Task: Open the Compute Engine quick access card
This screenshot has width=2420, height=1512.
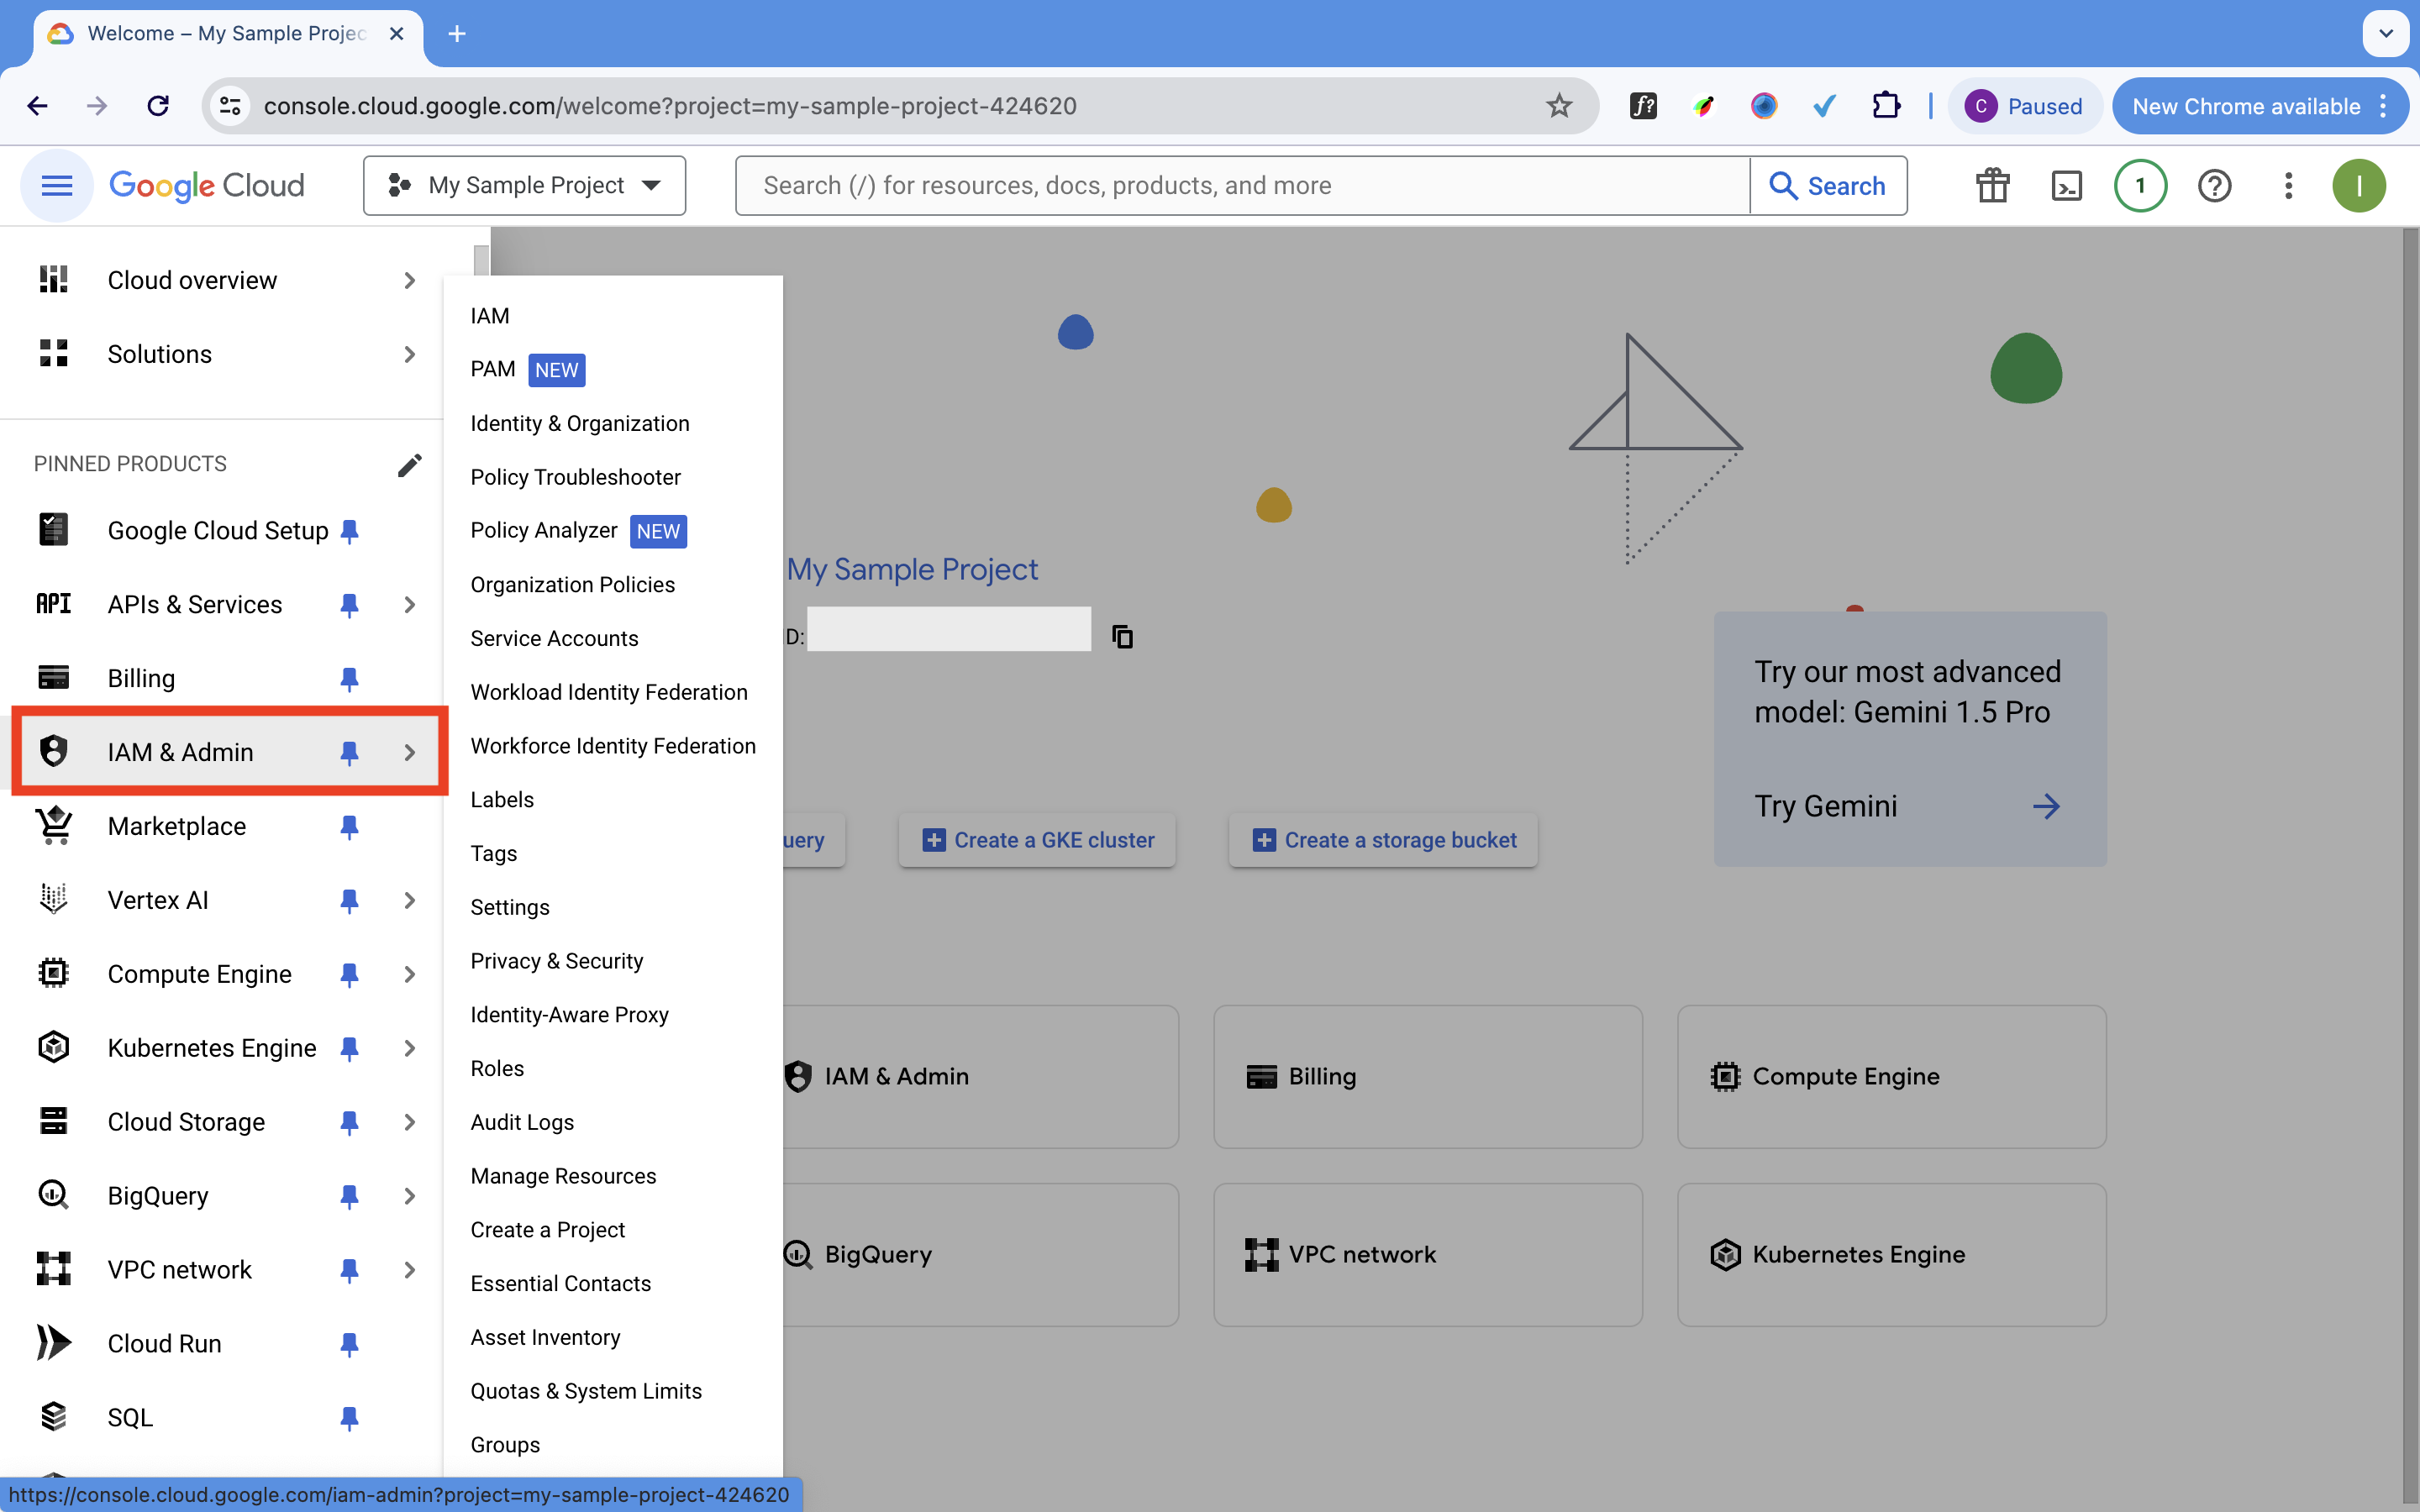Action: point(1891,1076)
